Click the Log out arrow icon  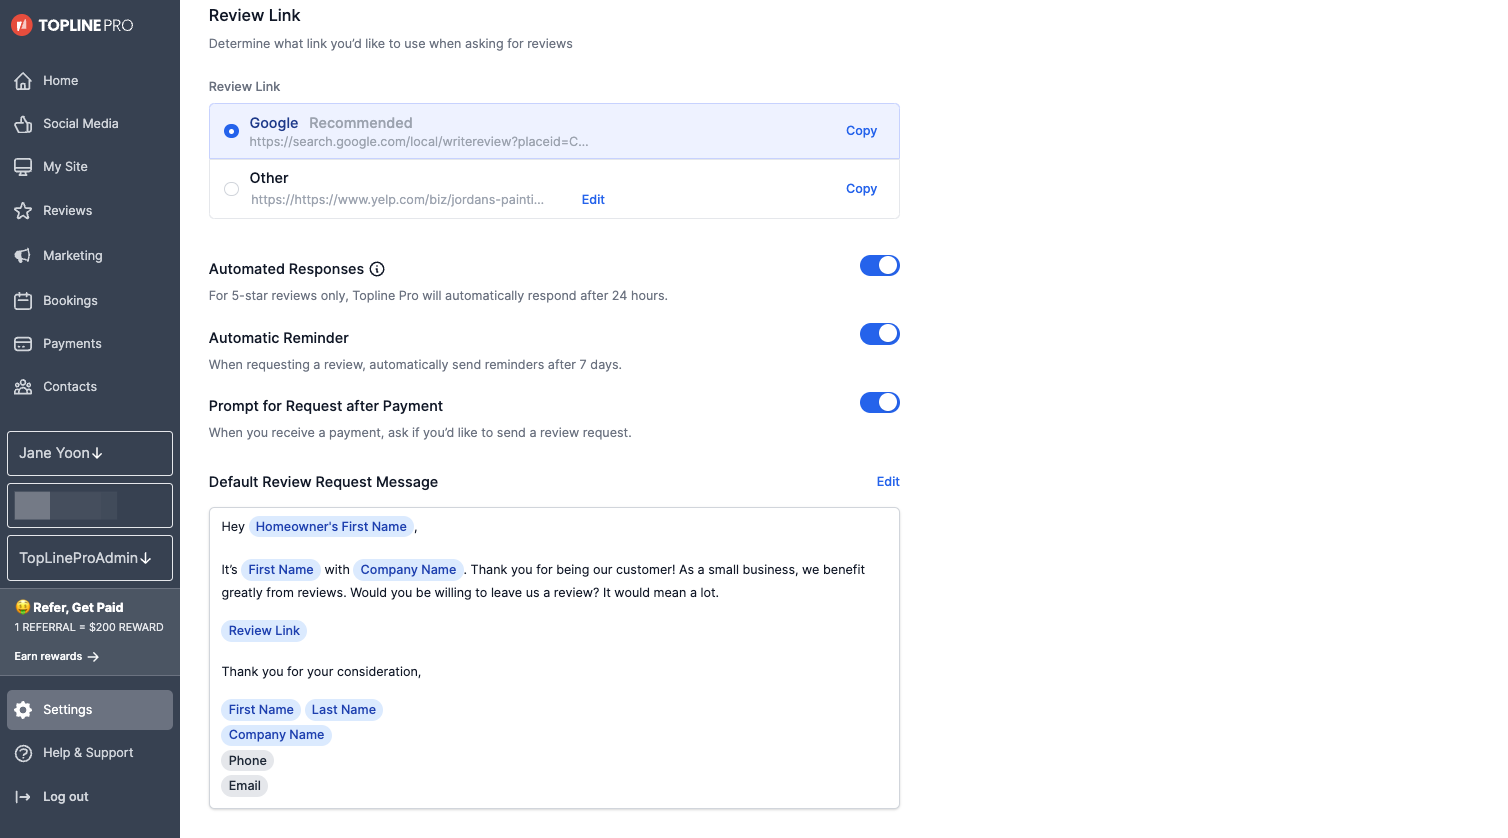point(23,797)
